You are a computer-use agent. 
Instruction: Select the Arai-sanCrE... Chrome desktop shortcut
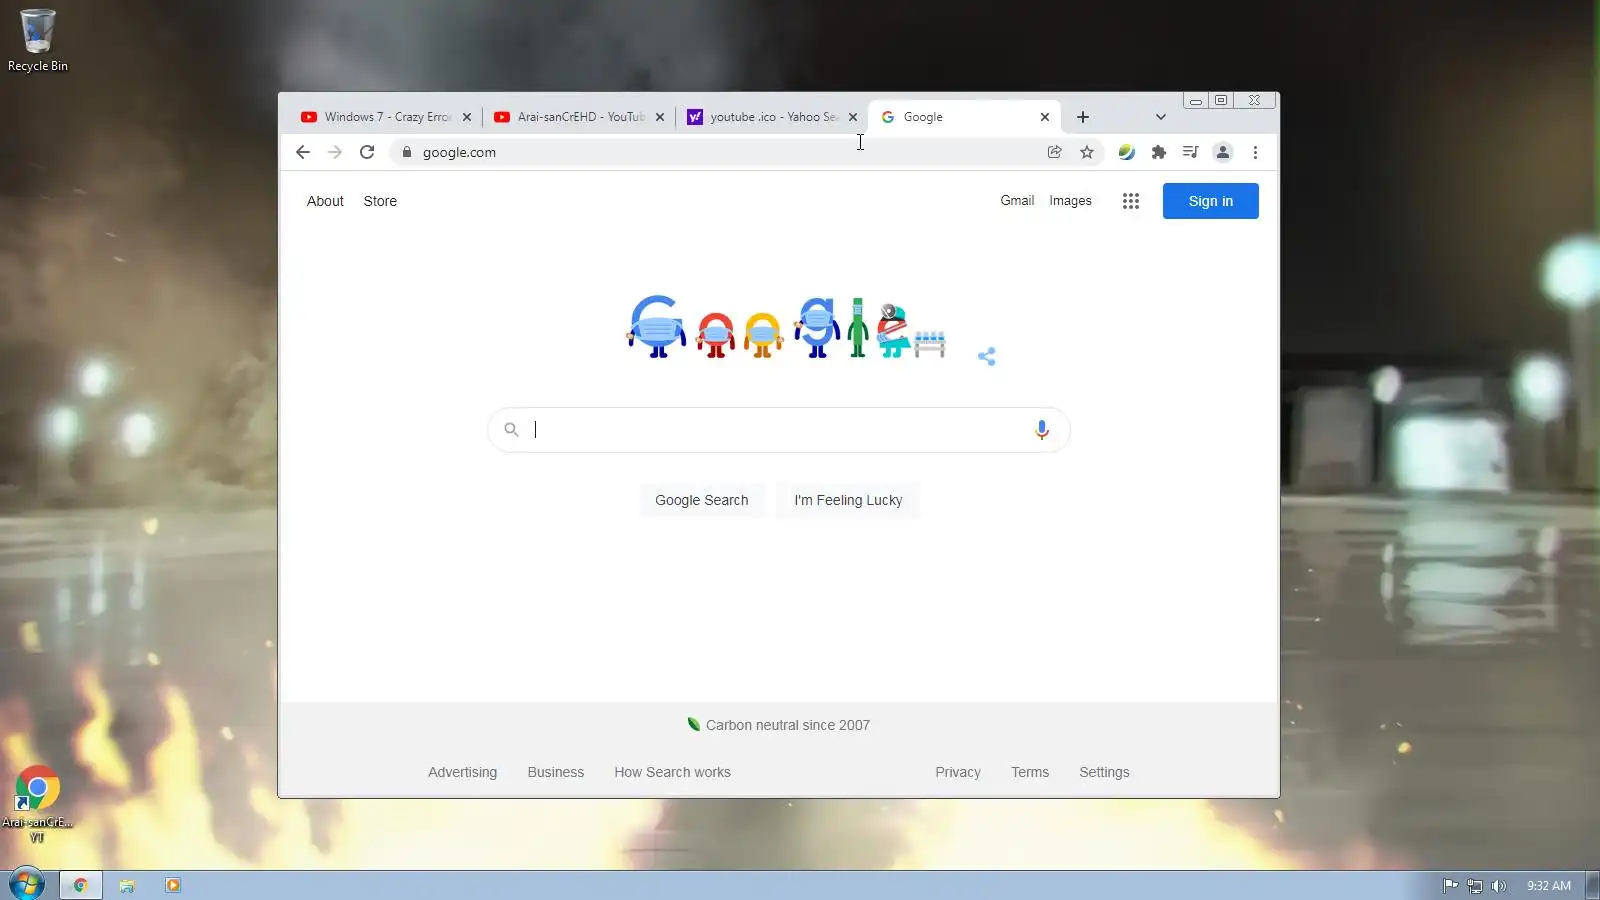click(x=37, y=805)
